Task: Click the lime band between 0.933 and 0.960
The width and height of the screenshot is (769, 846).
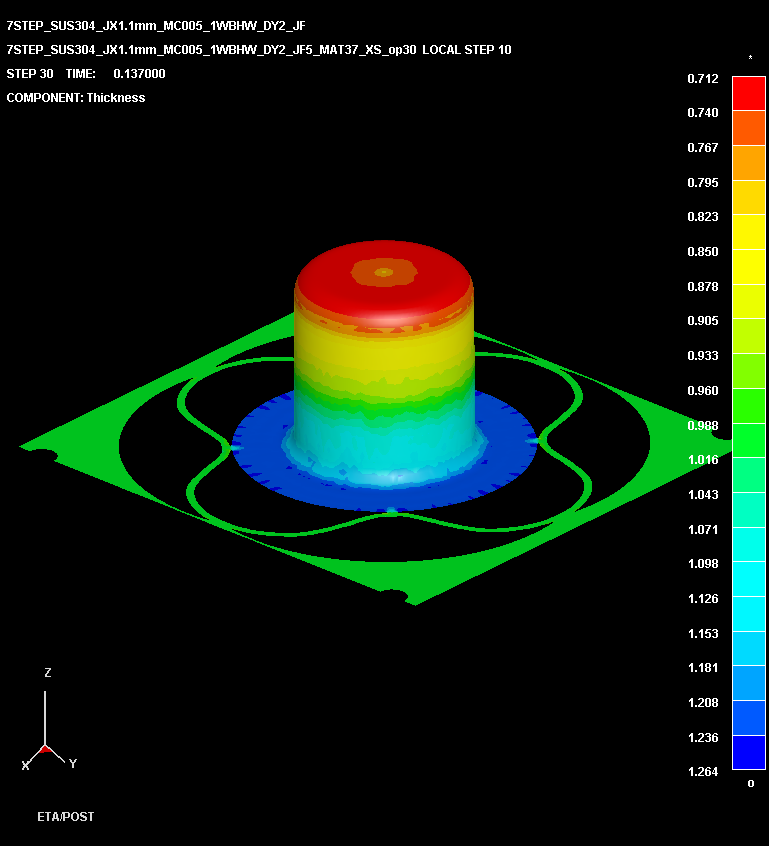Action: (x=748, y=371)
